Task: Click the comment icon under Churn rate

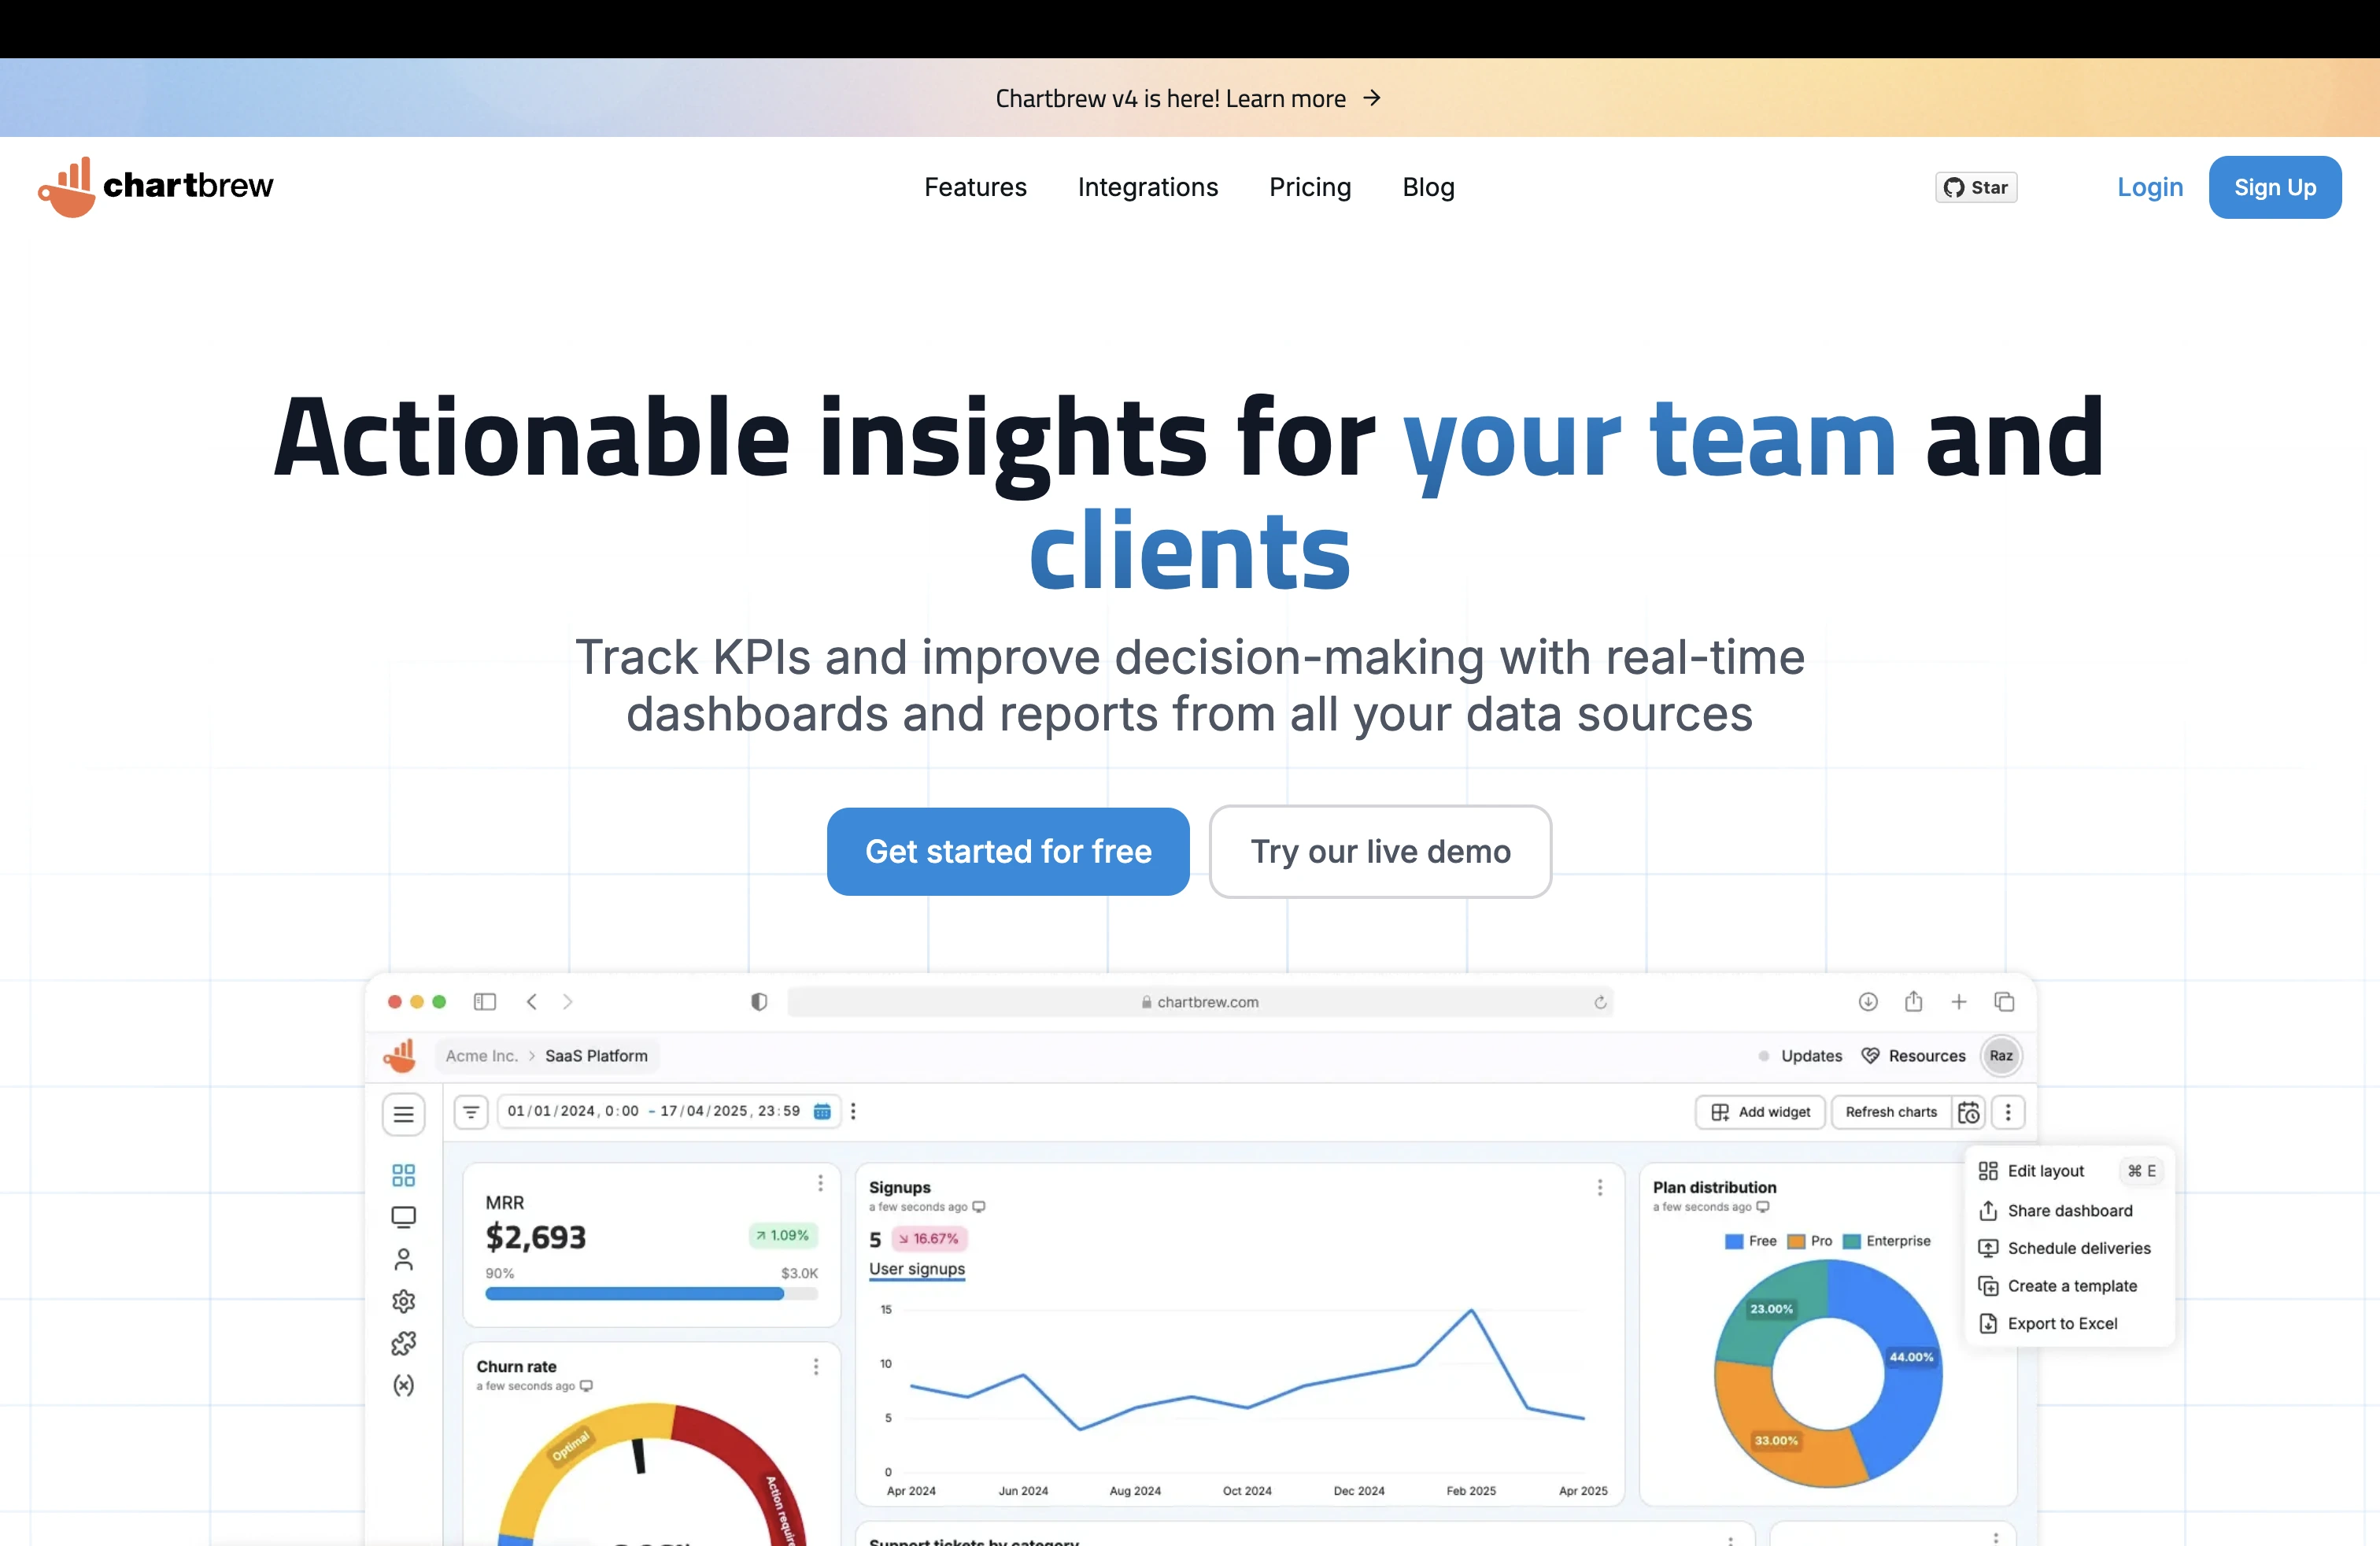Action: [586, 1386]
